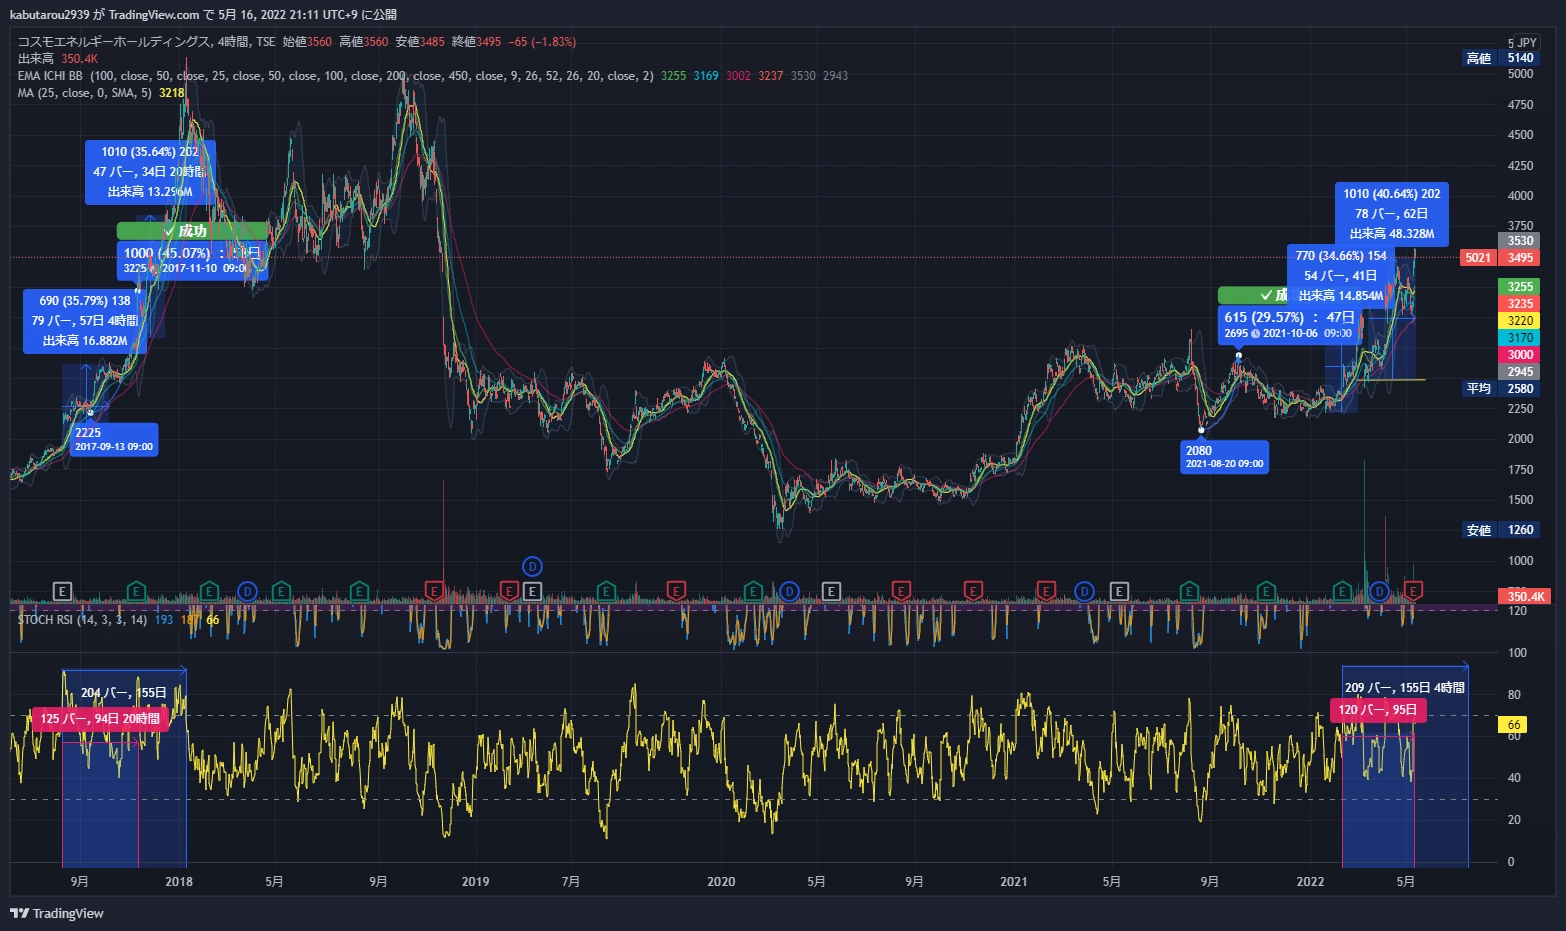Image resolution: width=1566 pixels, height=931 pixels.
Task: Click the rightmost red E earnings marker
Action: pos(1412,591)
